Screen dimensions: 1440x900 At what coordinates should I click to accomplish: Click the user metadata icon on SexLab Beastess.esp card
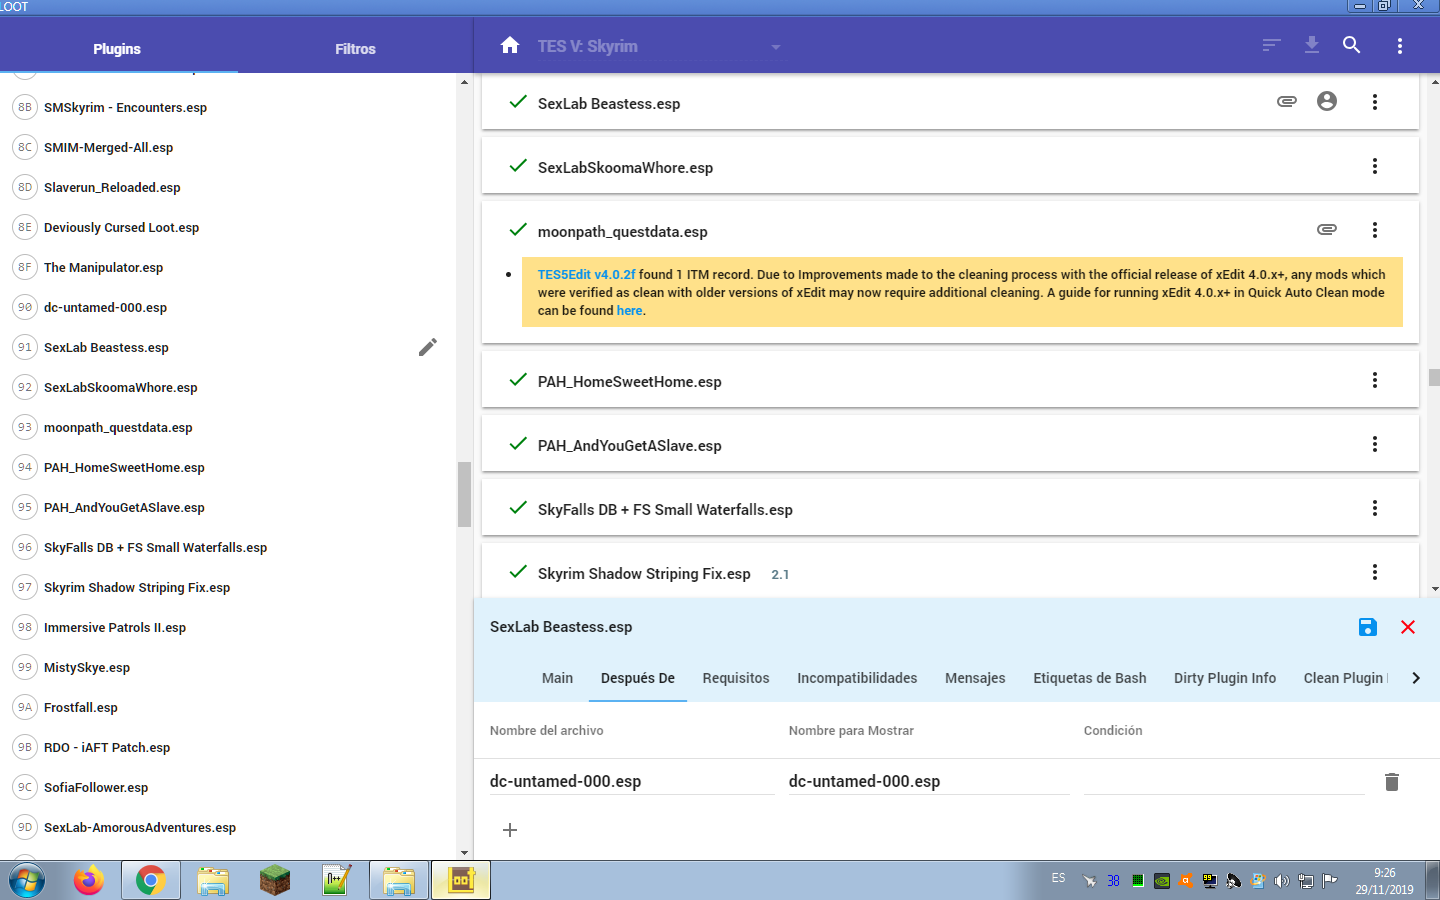tap(1327, 101)
